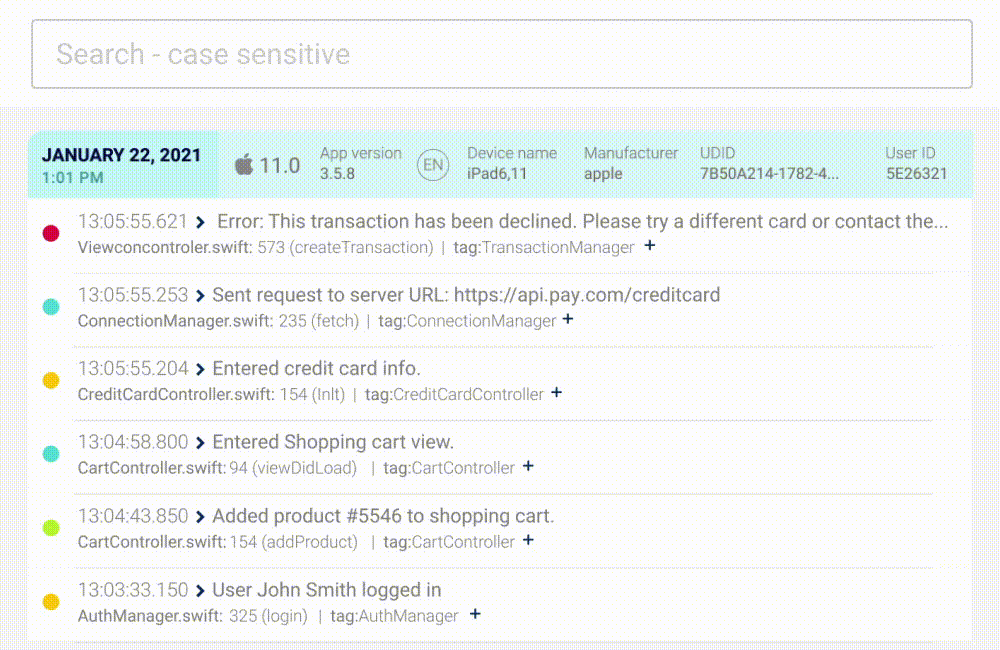
Task: Click the red error severity dot
Action: [x=50, y=233]
